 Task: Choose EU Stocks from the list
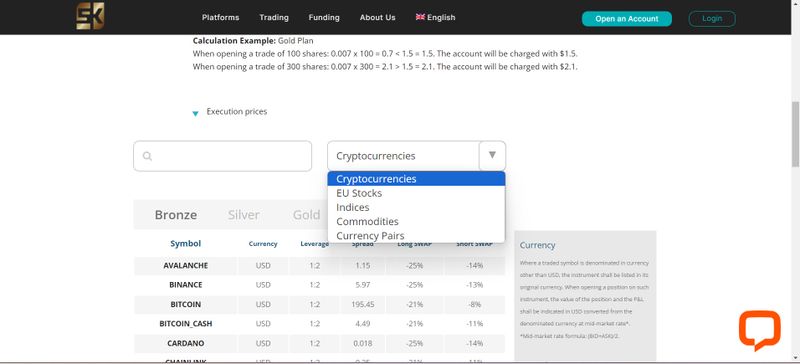[416, 193]
